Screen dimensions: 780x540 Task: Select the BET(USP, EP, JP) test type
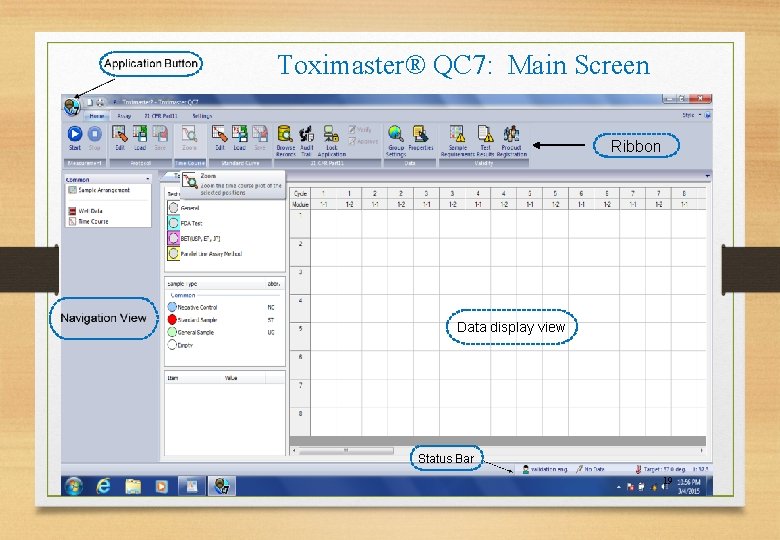(x=194, y=238)
